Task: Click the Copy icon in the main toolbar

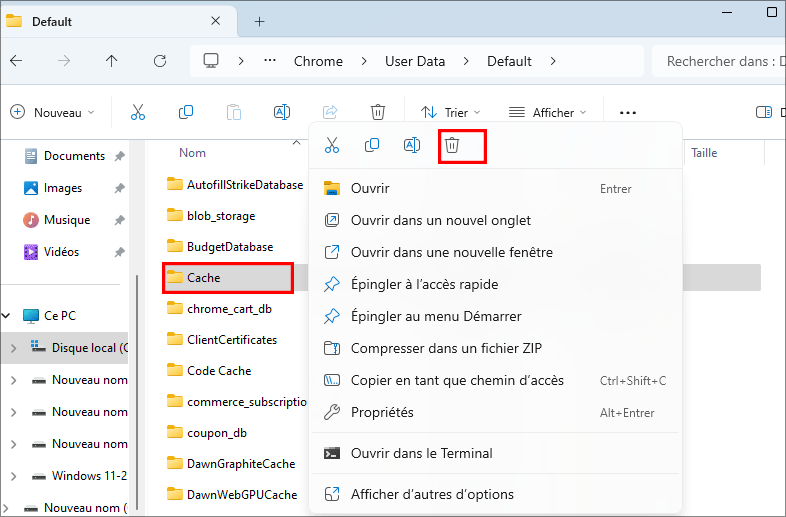Action: (186, 112)
